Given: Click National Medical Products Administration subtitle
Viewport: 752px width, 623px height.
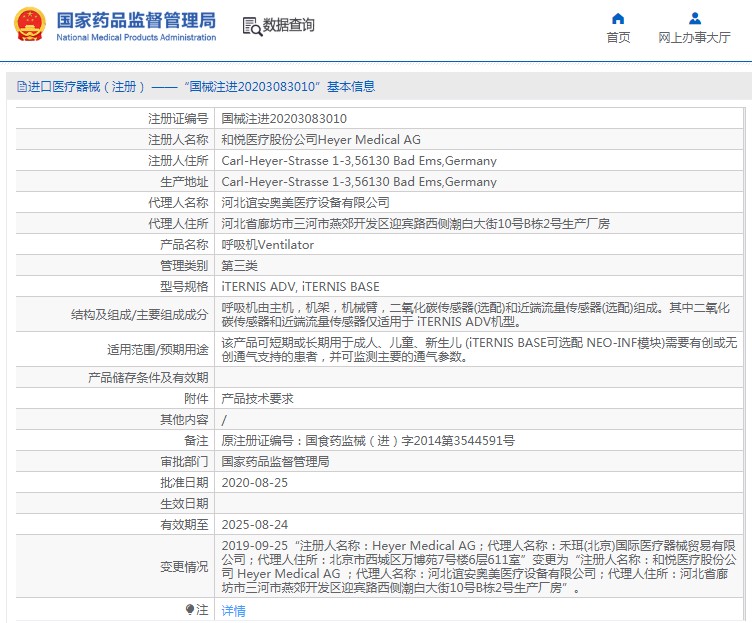Looking at the screenshot, I should tap(136, 37).
